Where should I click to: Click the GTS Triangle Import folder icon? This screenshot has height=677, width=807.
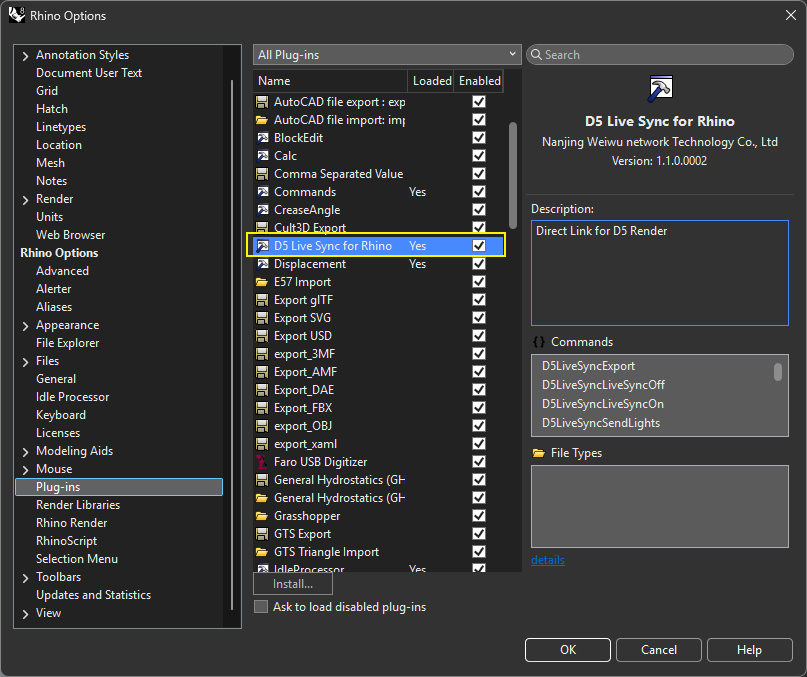pyautogui.click(x=262, y=552)
